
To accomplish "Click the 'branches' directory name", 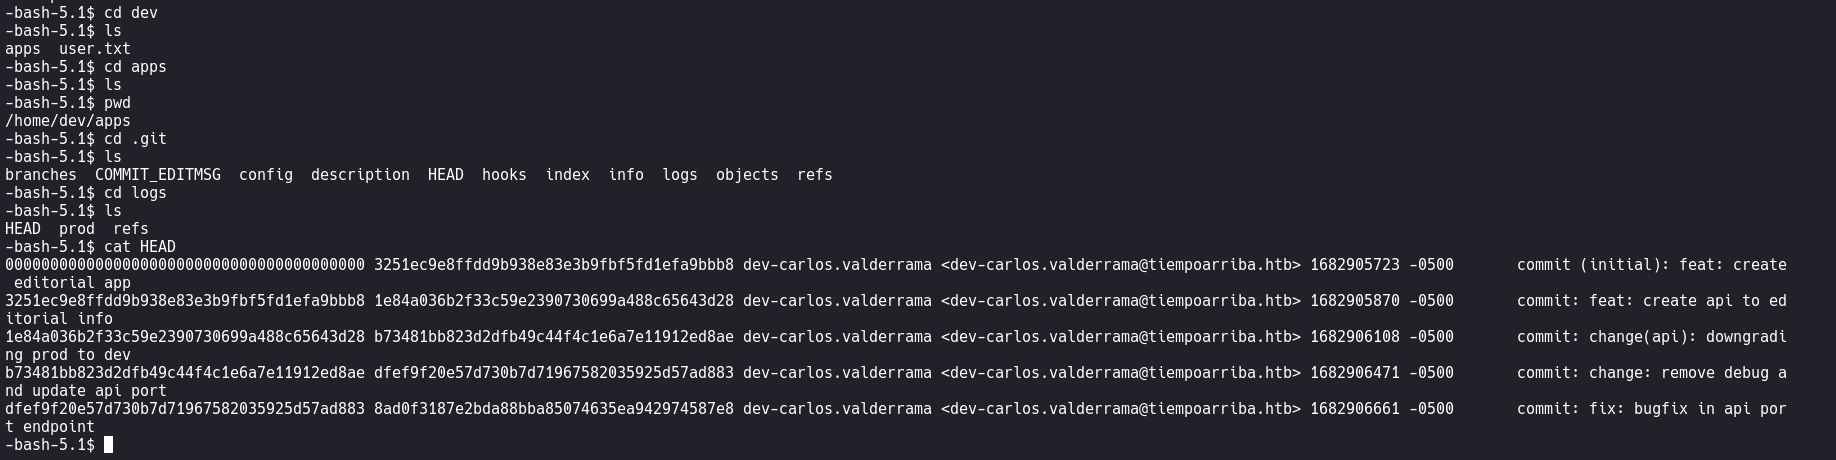I will [41, 175].
